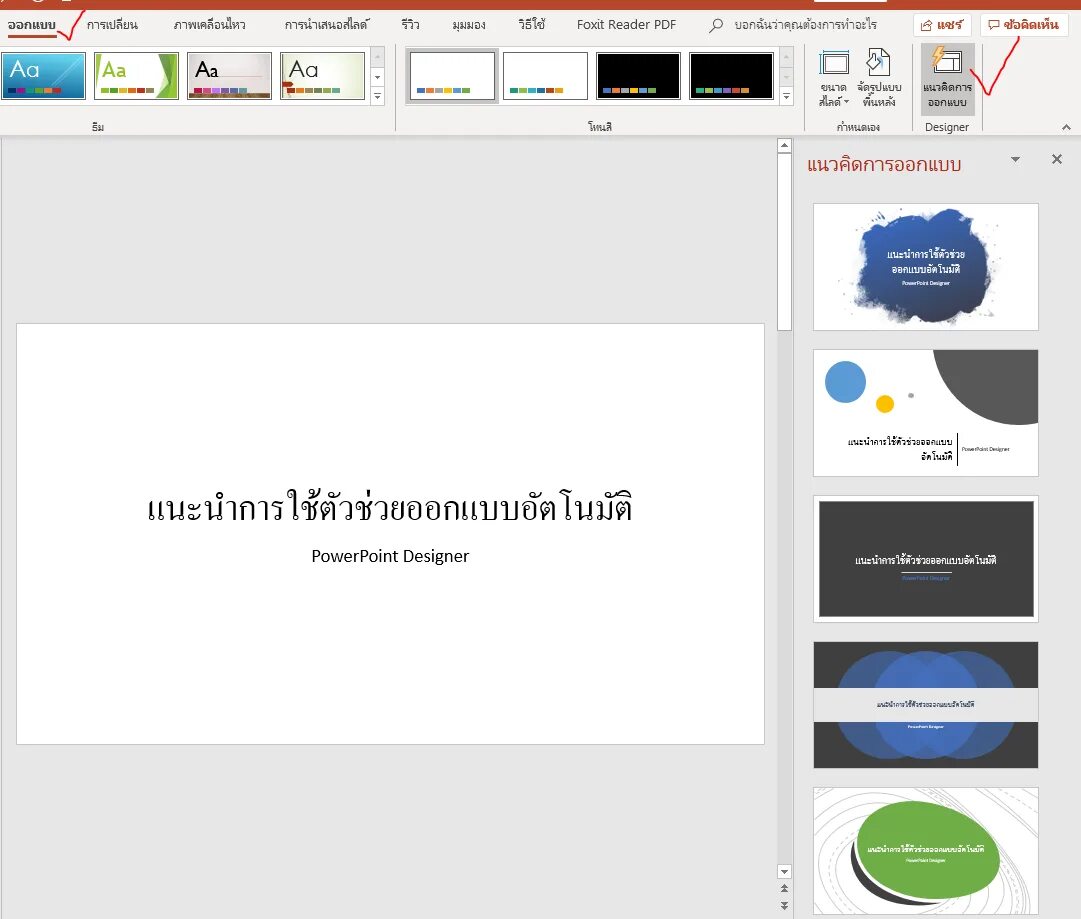Close the แนวคิดการออกแบบ pane
Image resolution: width=1081 pixels, height=919 pixels.
pos(1057,159)
